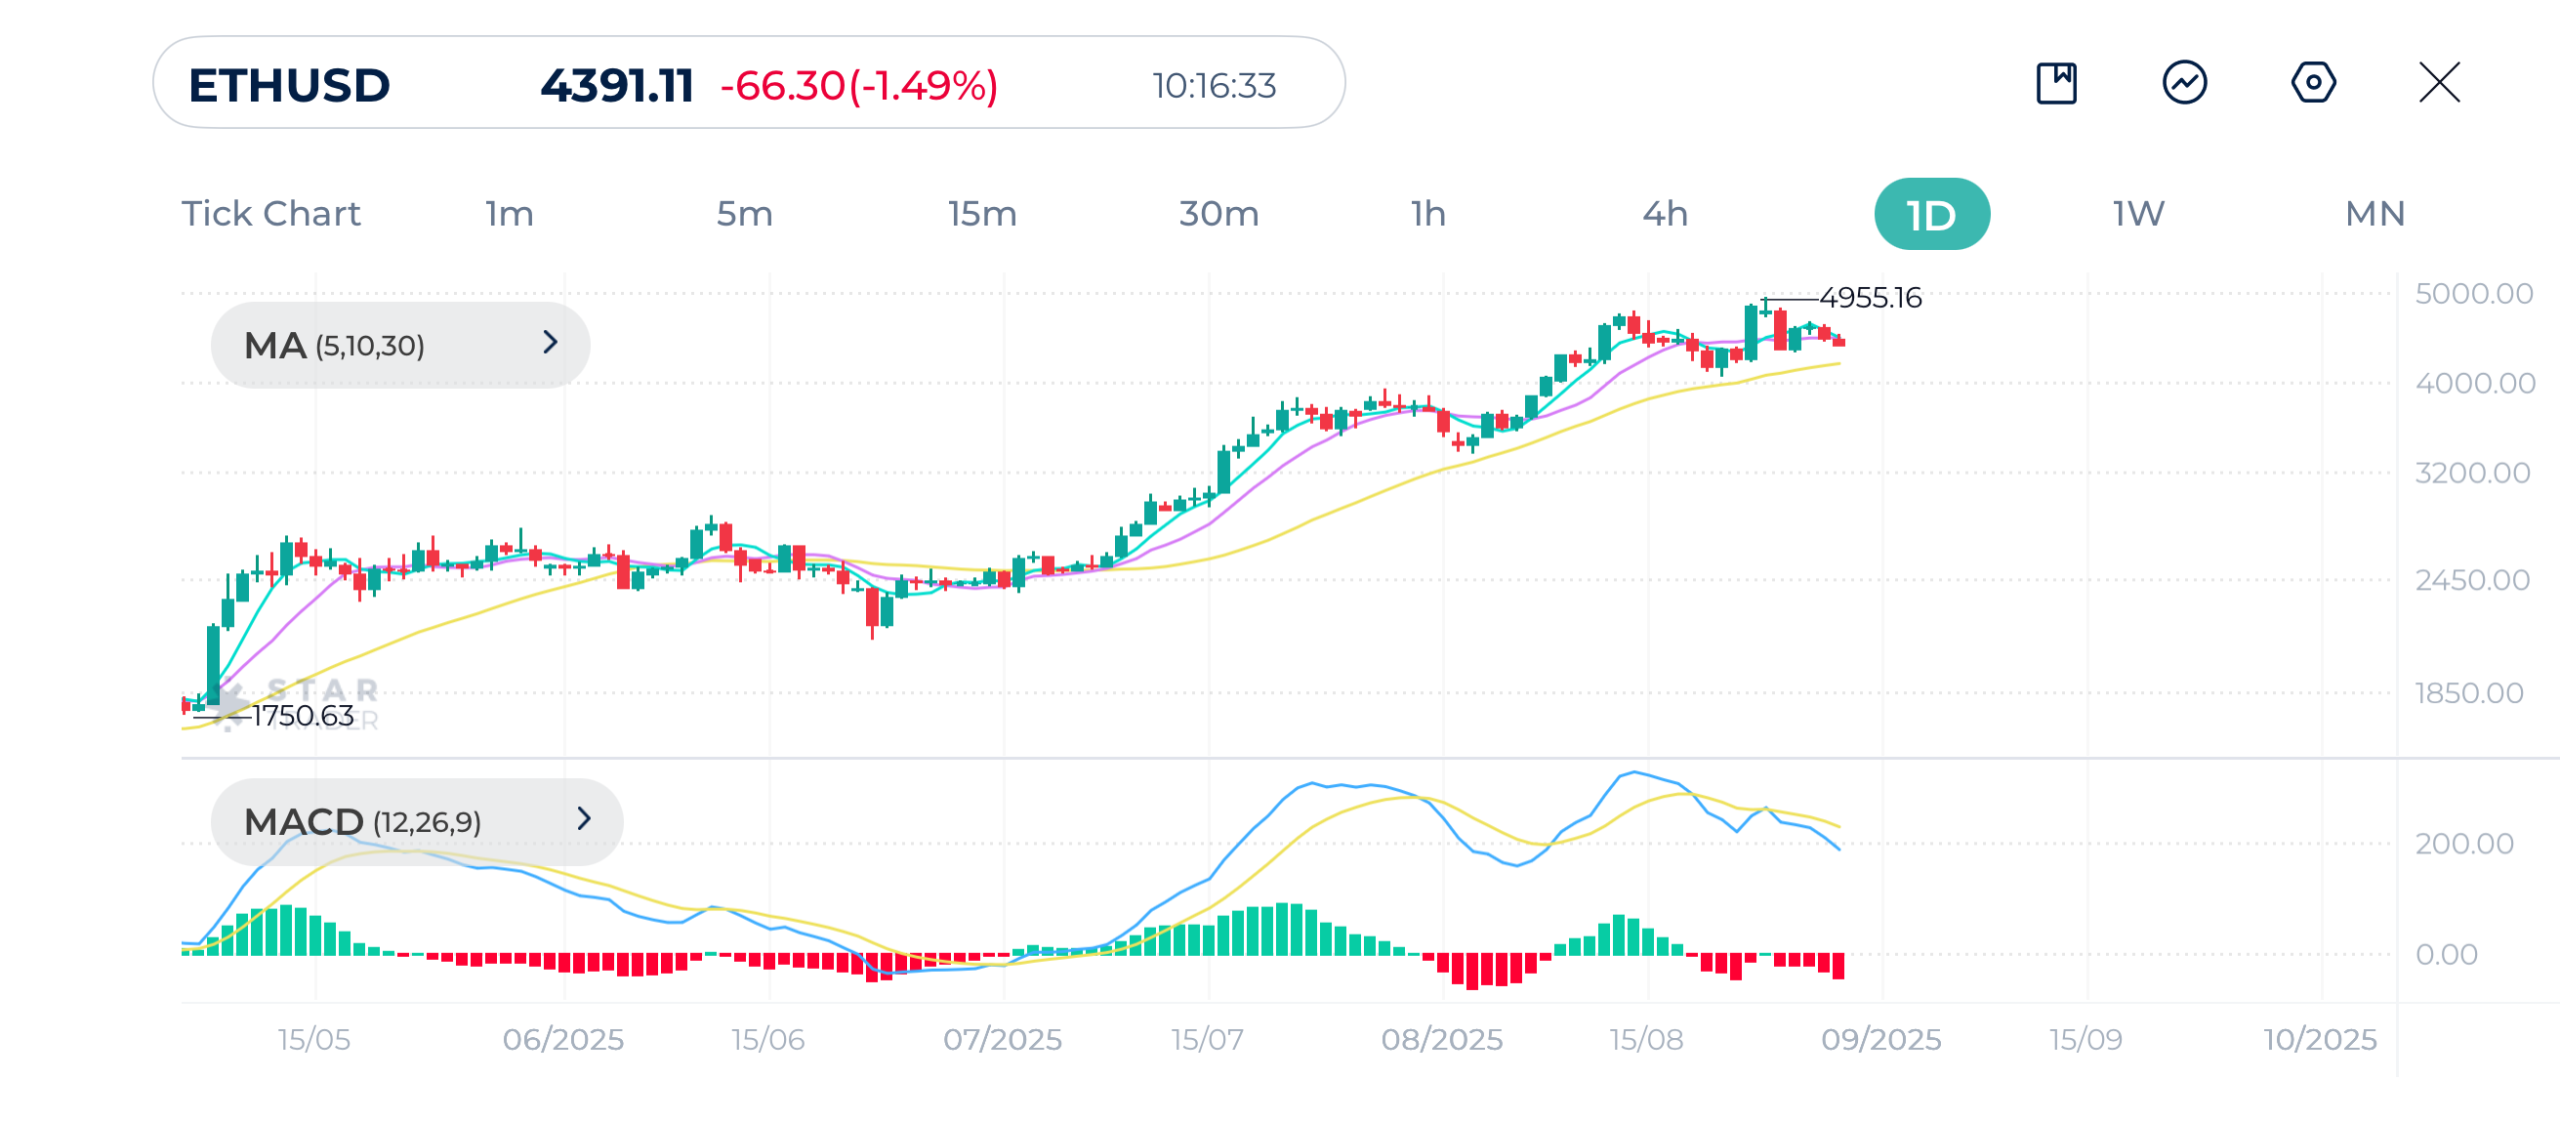Screen dimensions: 2560x1121
Task: Expand the MACD (12,26,9) indicator chevron
Action: coord(584,819)
